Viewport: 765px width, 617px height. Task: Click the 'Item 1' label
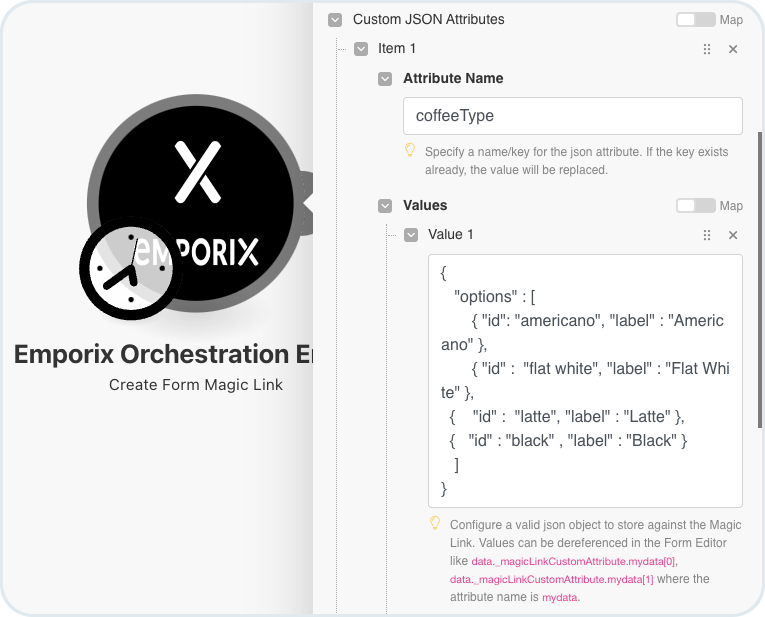(x=397, y=49)
